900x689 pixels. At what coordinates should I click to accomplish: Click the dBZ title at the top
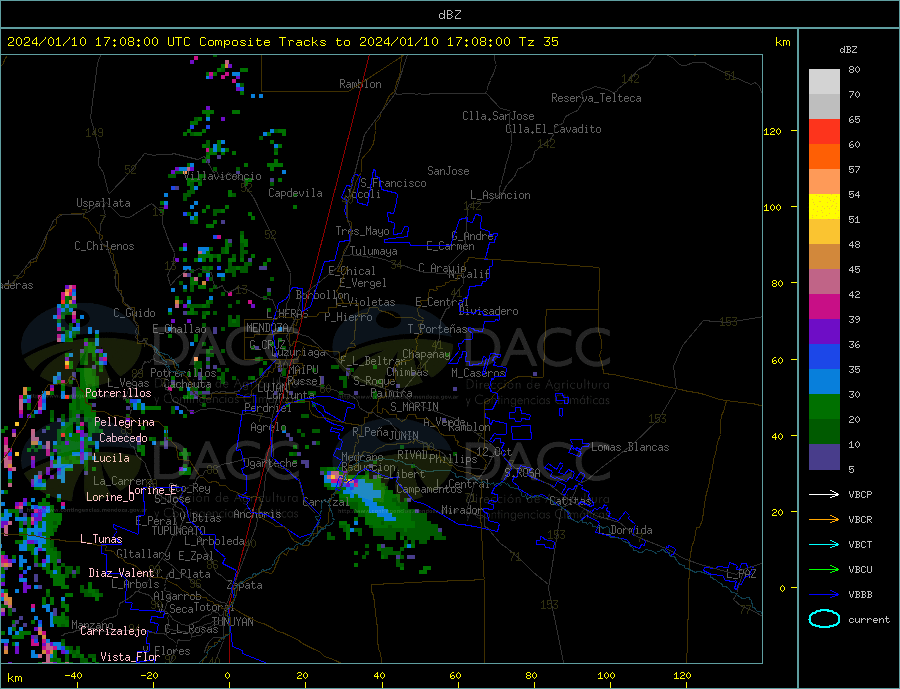coord(449,15)
